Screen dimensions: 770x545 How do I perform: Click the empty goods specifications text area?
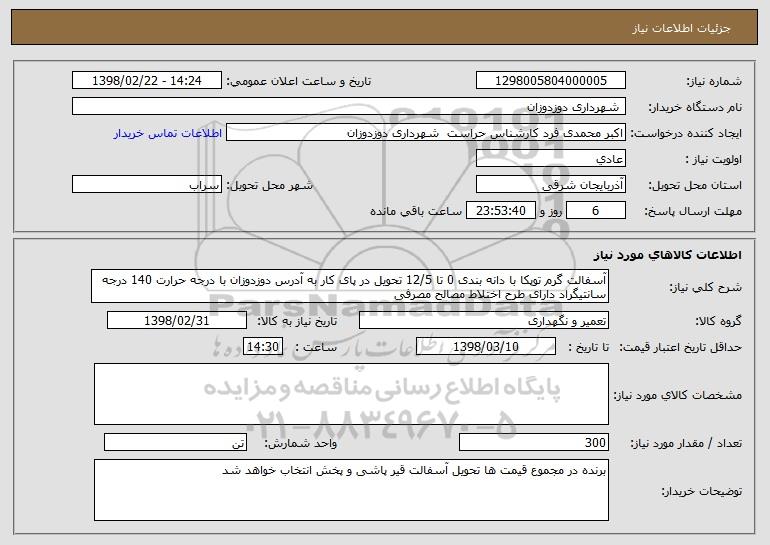(x=351, y=394)
